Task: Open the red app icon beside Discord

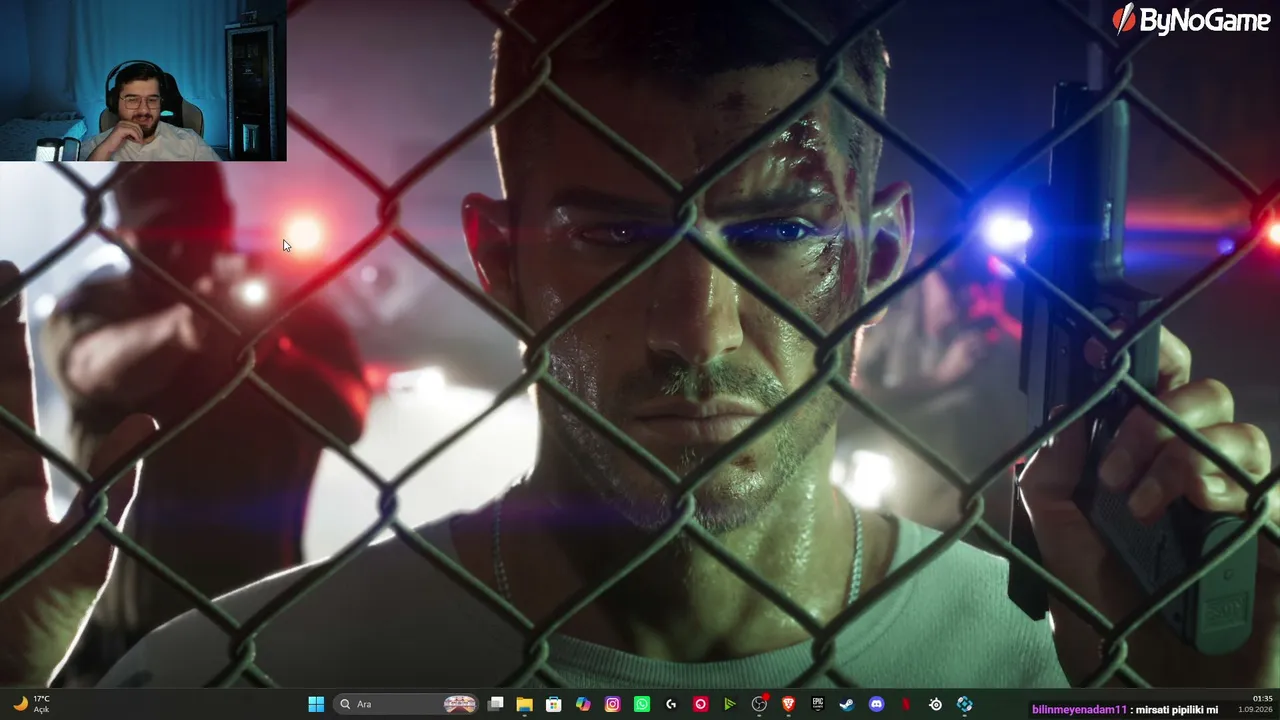Action: 906,704
